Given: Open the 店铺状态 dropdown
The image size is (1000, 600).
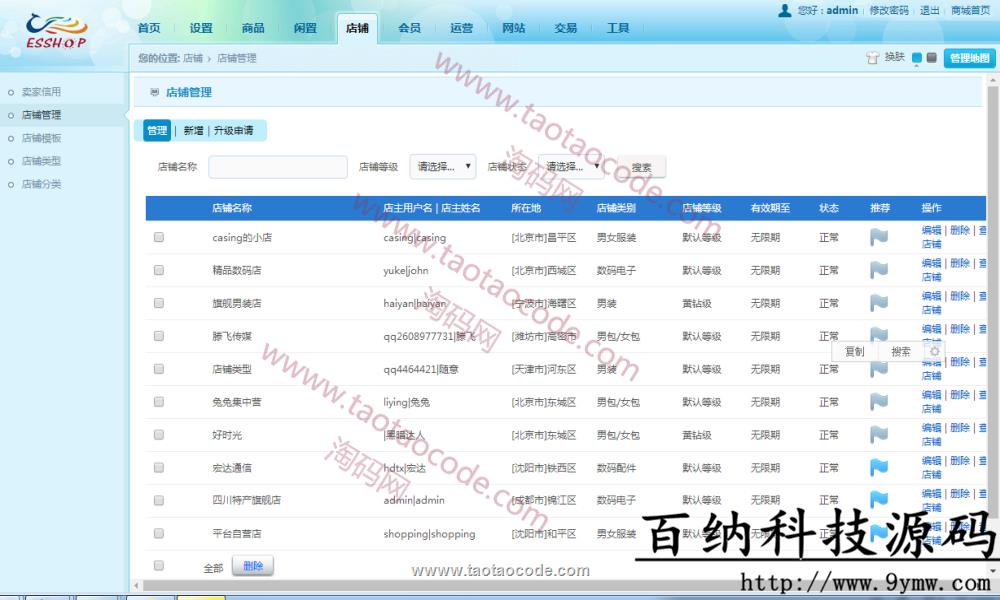Looking at the screenshot, I should pyautogui.click(x=572, y=166).
